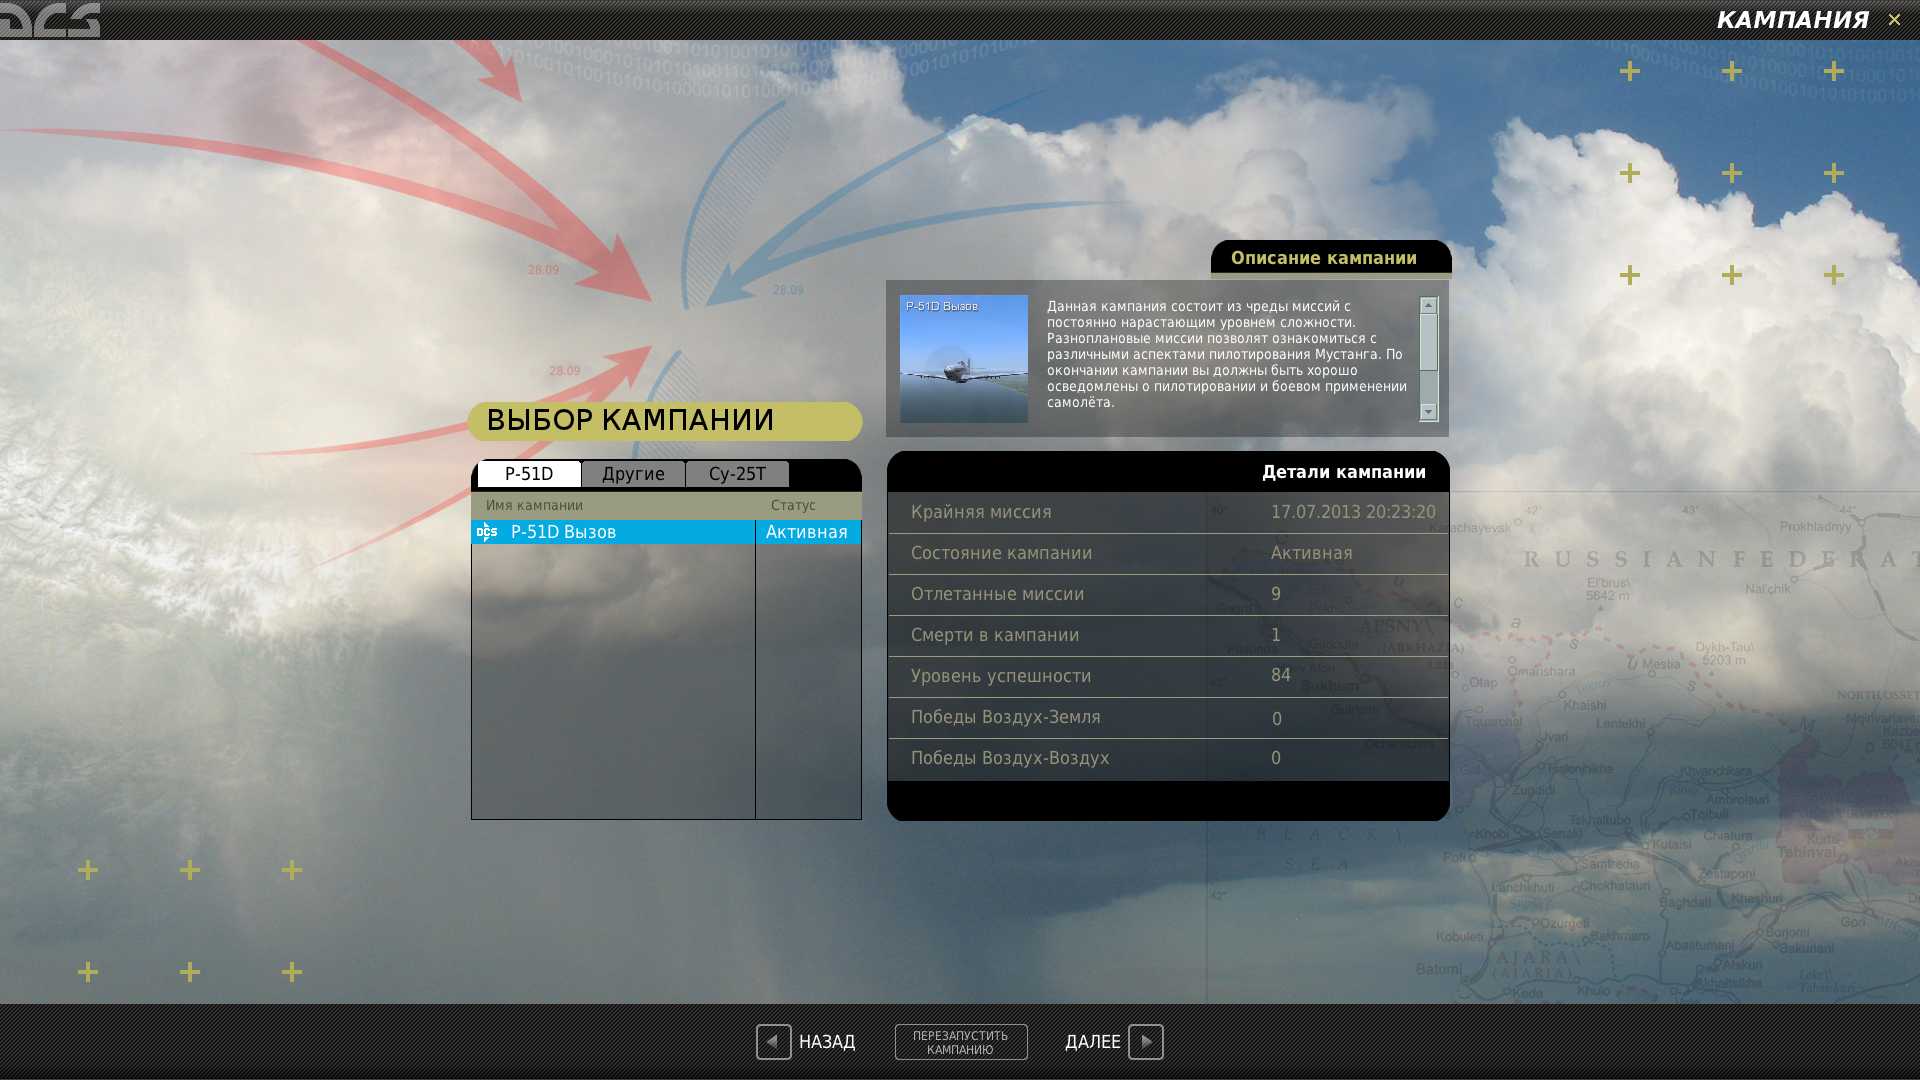This screenshot has width=1920, height=1080.
Task: Click the Имя кампании column header
Action: click(534, 505)
